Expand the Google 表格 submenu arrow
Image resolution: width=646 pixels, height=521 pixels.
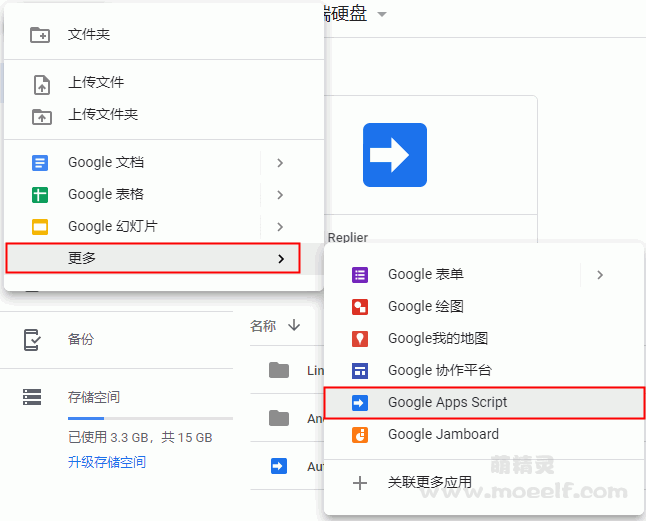coord(280,195)
